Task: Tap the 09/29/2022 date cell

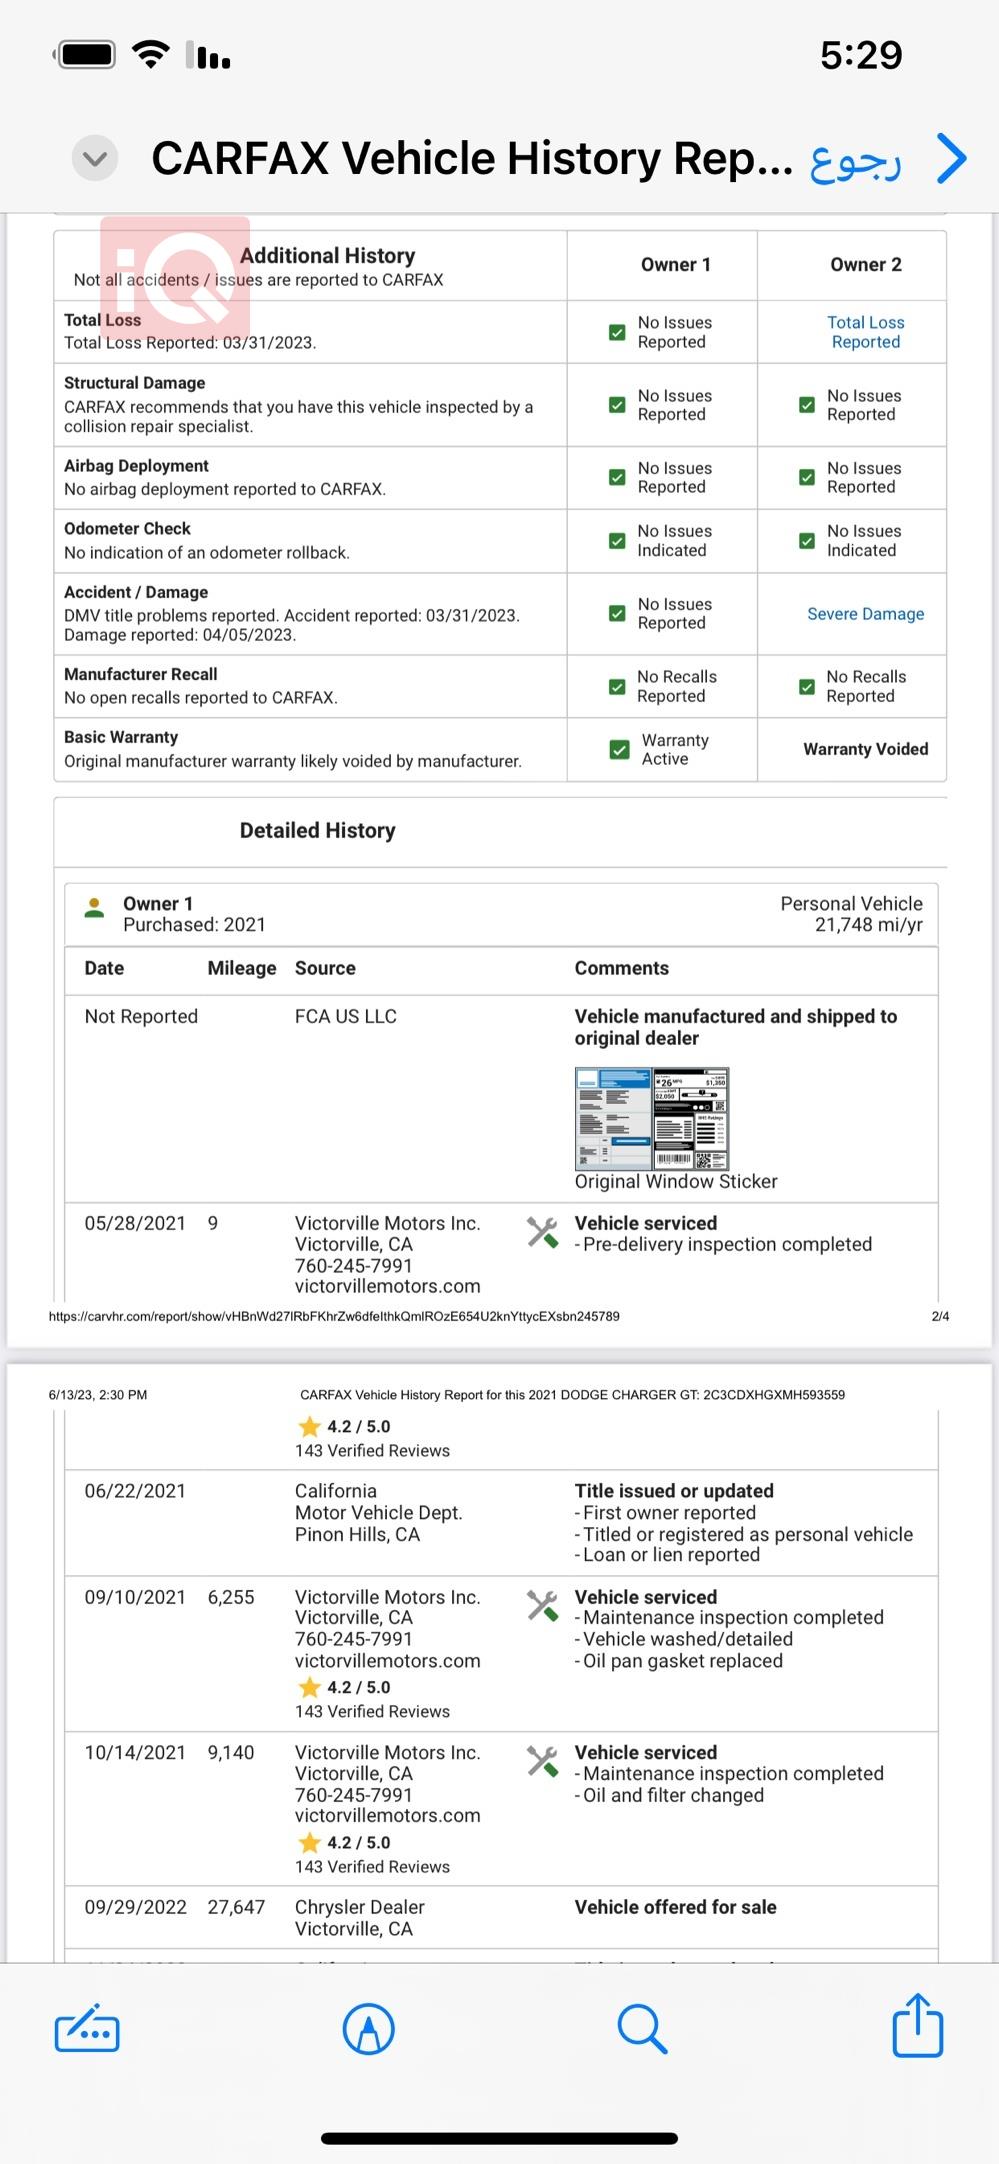Action: coord(135,1907)
